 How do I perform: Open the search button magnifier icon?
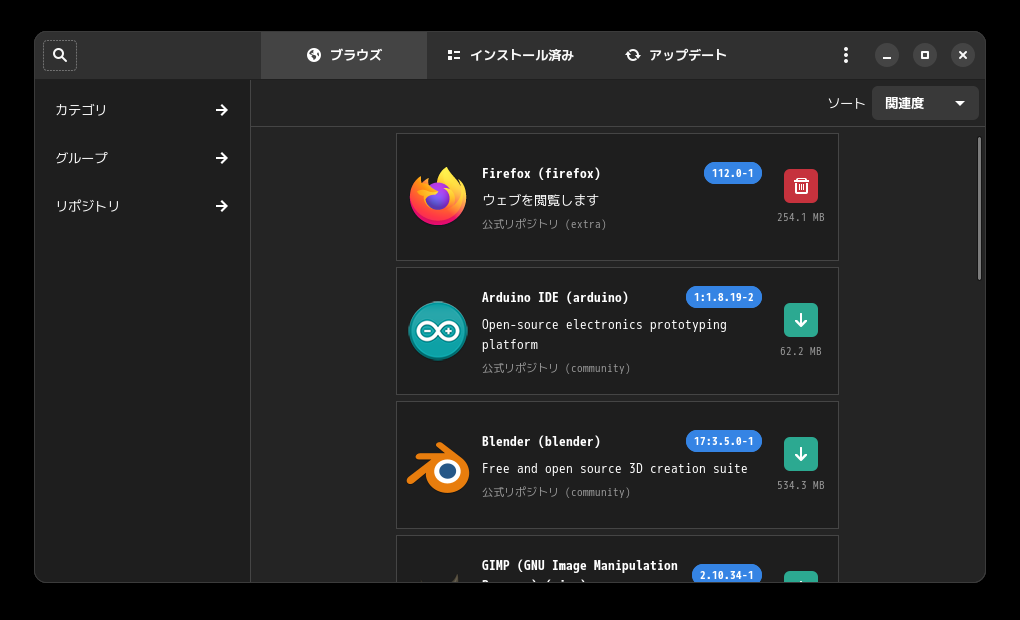pyautogui.click(x=60, y=55)
